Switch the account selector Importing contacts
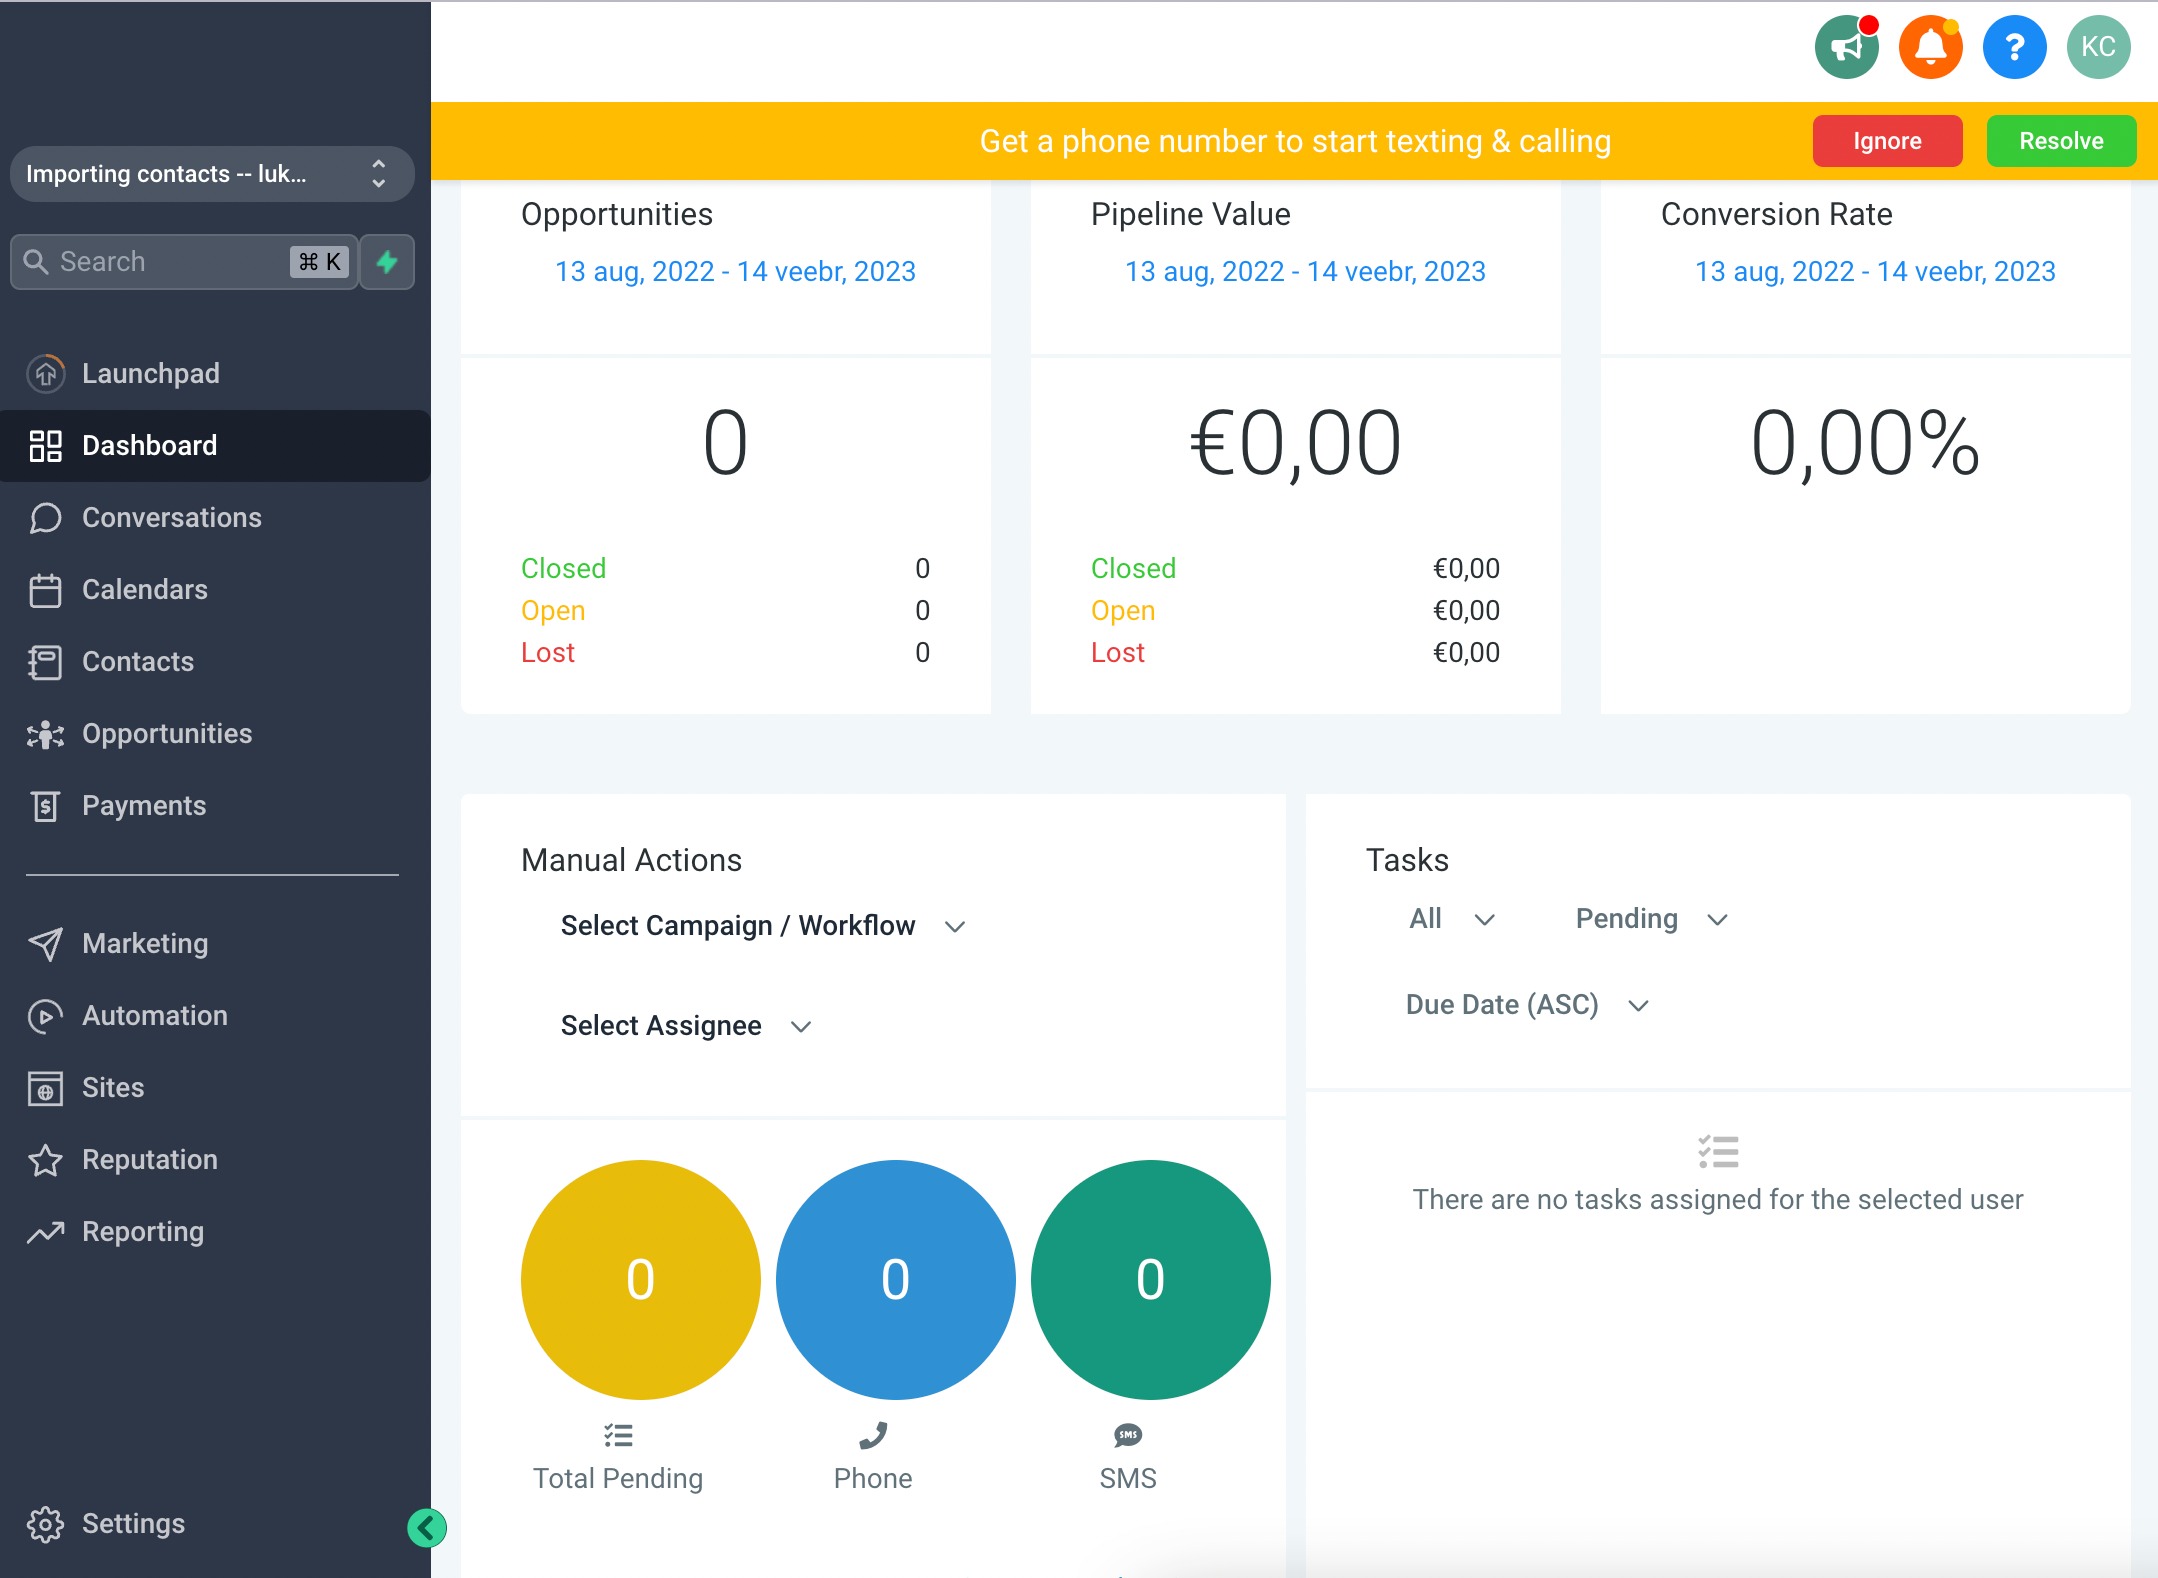The image size is (2158, 1578). coord(212,174)
